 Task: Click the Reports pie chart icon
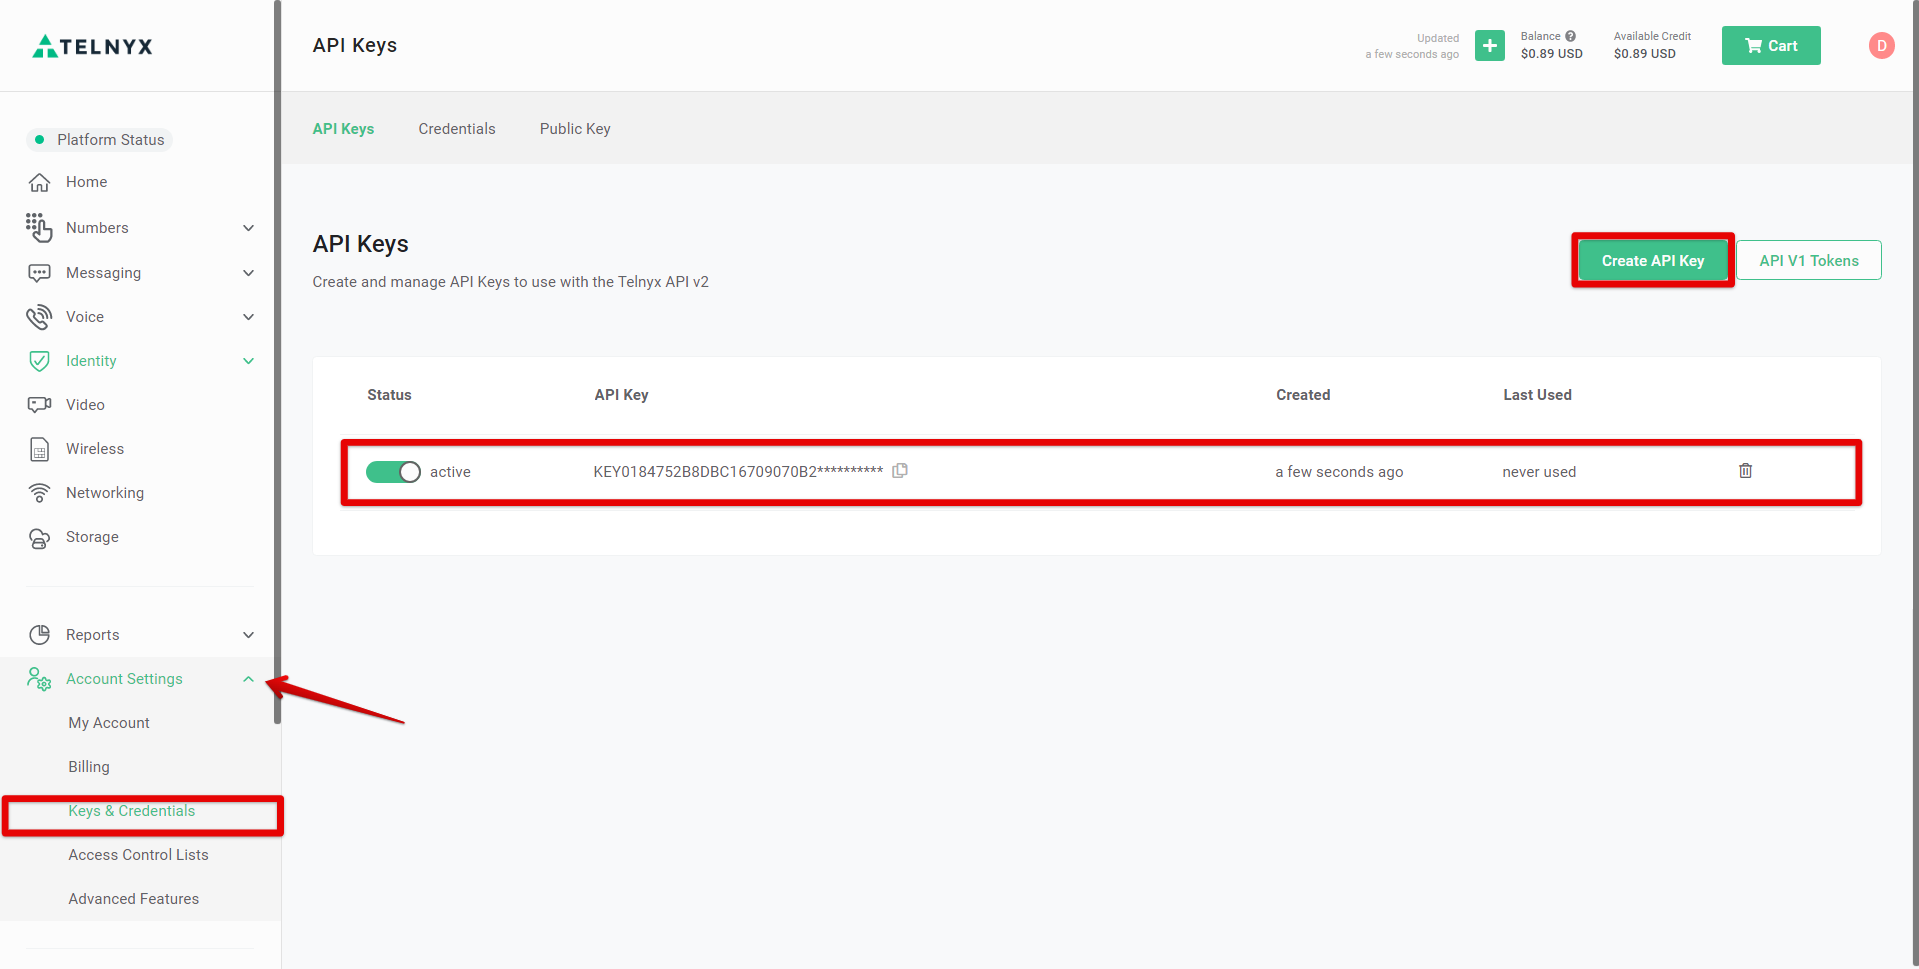point(39,635)
